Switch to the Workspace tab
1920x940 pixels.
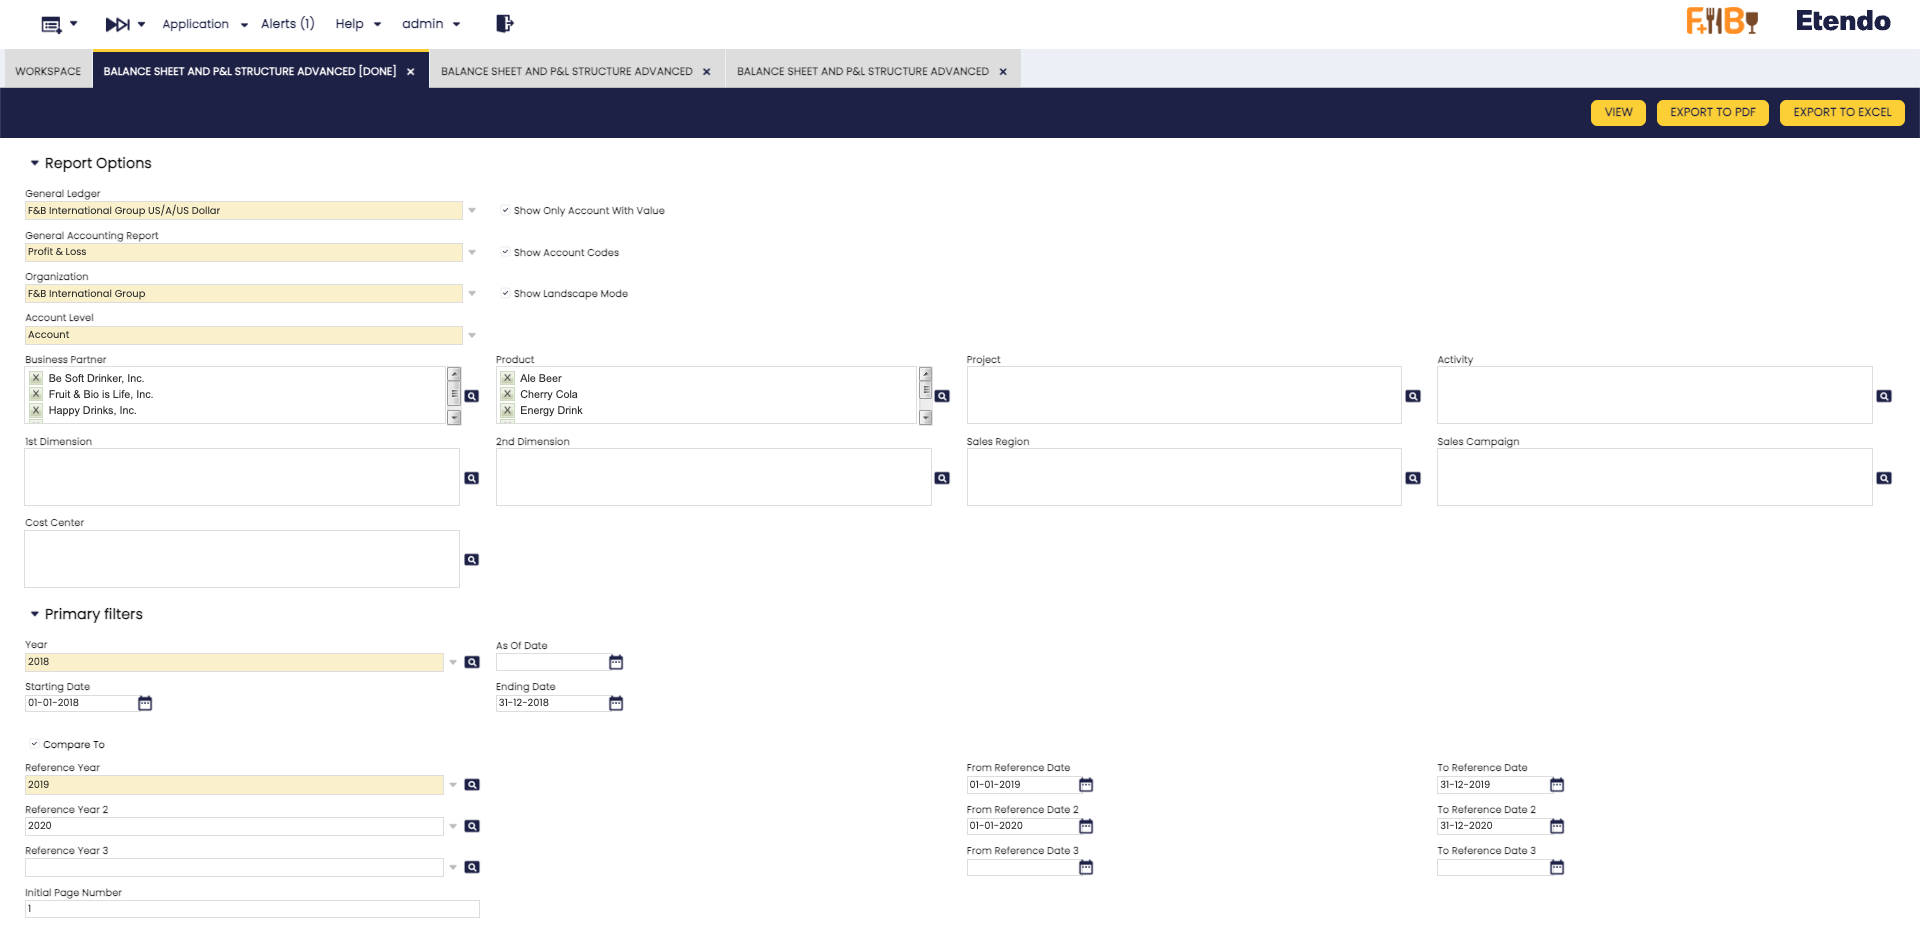(x=48, y=71)
